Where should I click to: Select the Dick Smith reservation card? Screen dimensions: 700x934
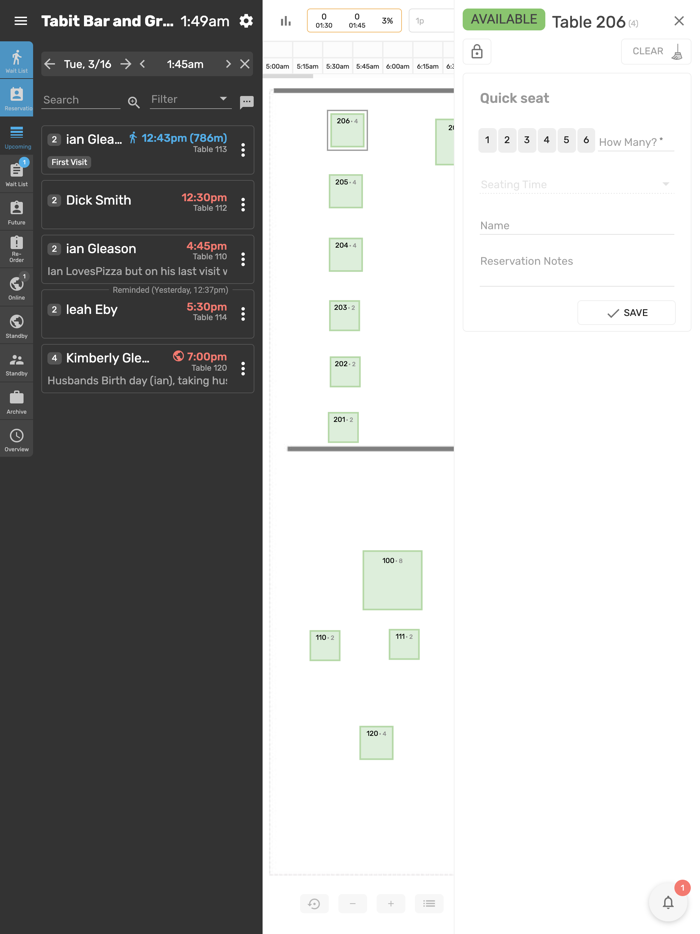148,204
